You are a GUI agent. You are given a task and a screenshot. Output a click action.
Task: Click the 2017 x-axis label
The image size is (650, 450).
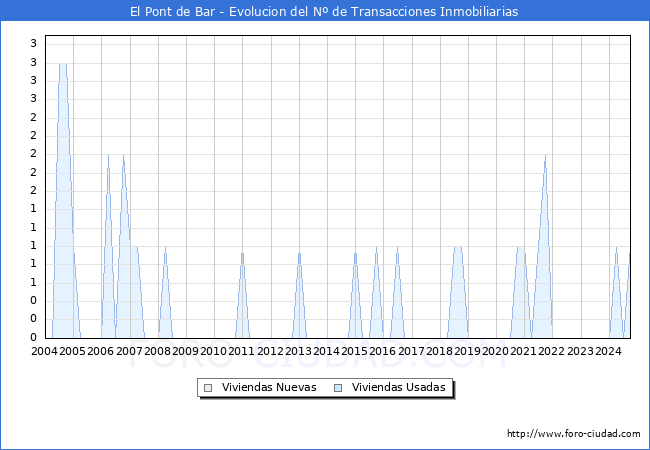pyautogui.click(x=411, y=351)
